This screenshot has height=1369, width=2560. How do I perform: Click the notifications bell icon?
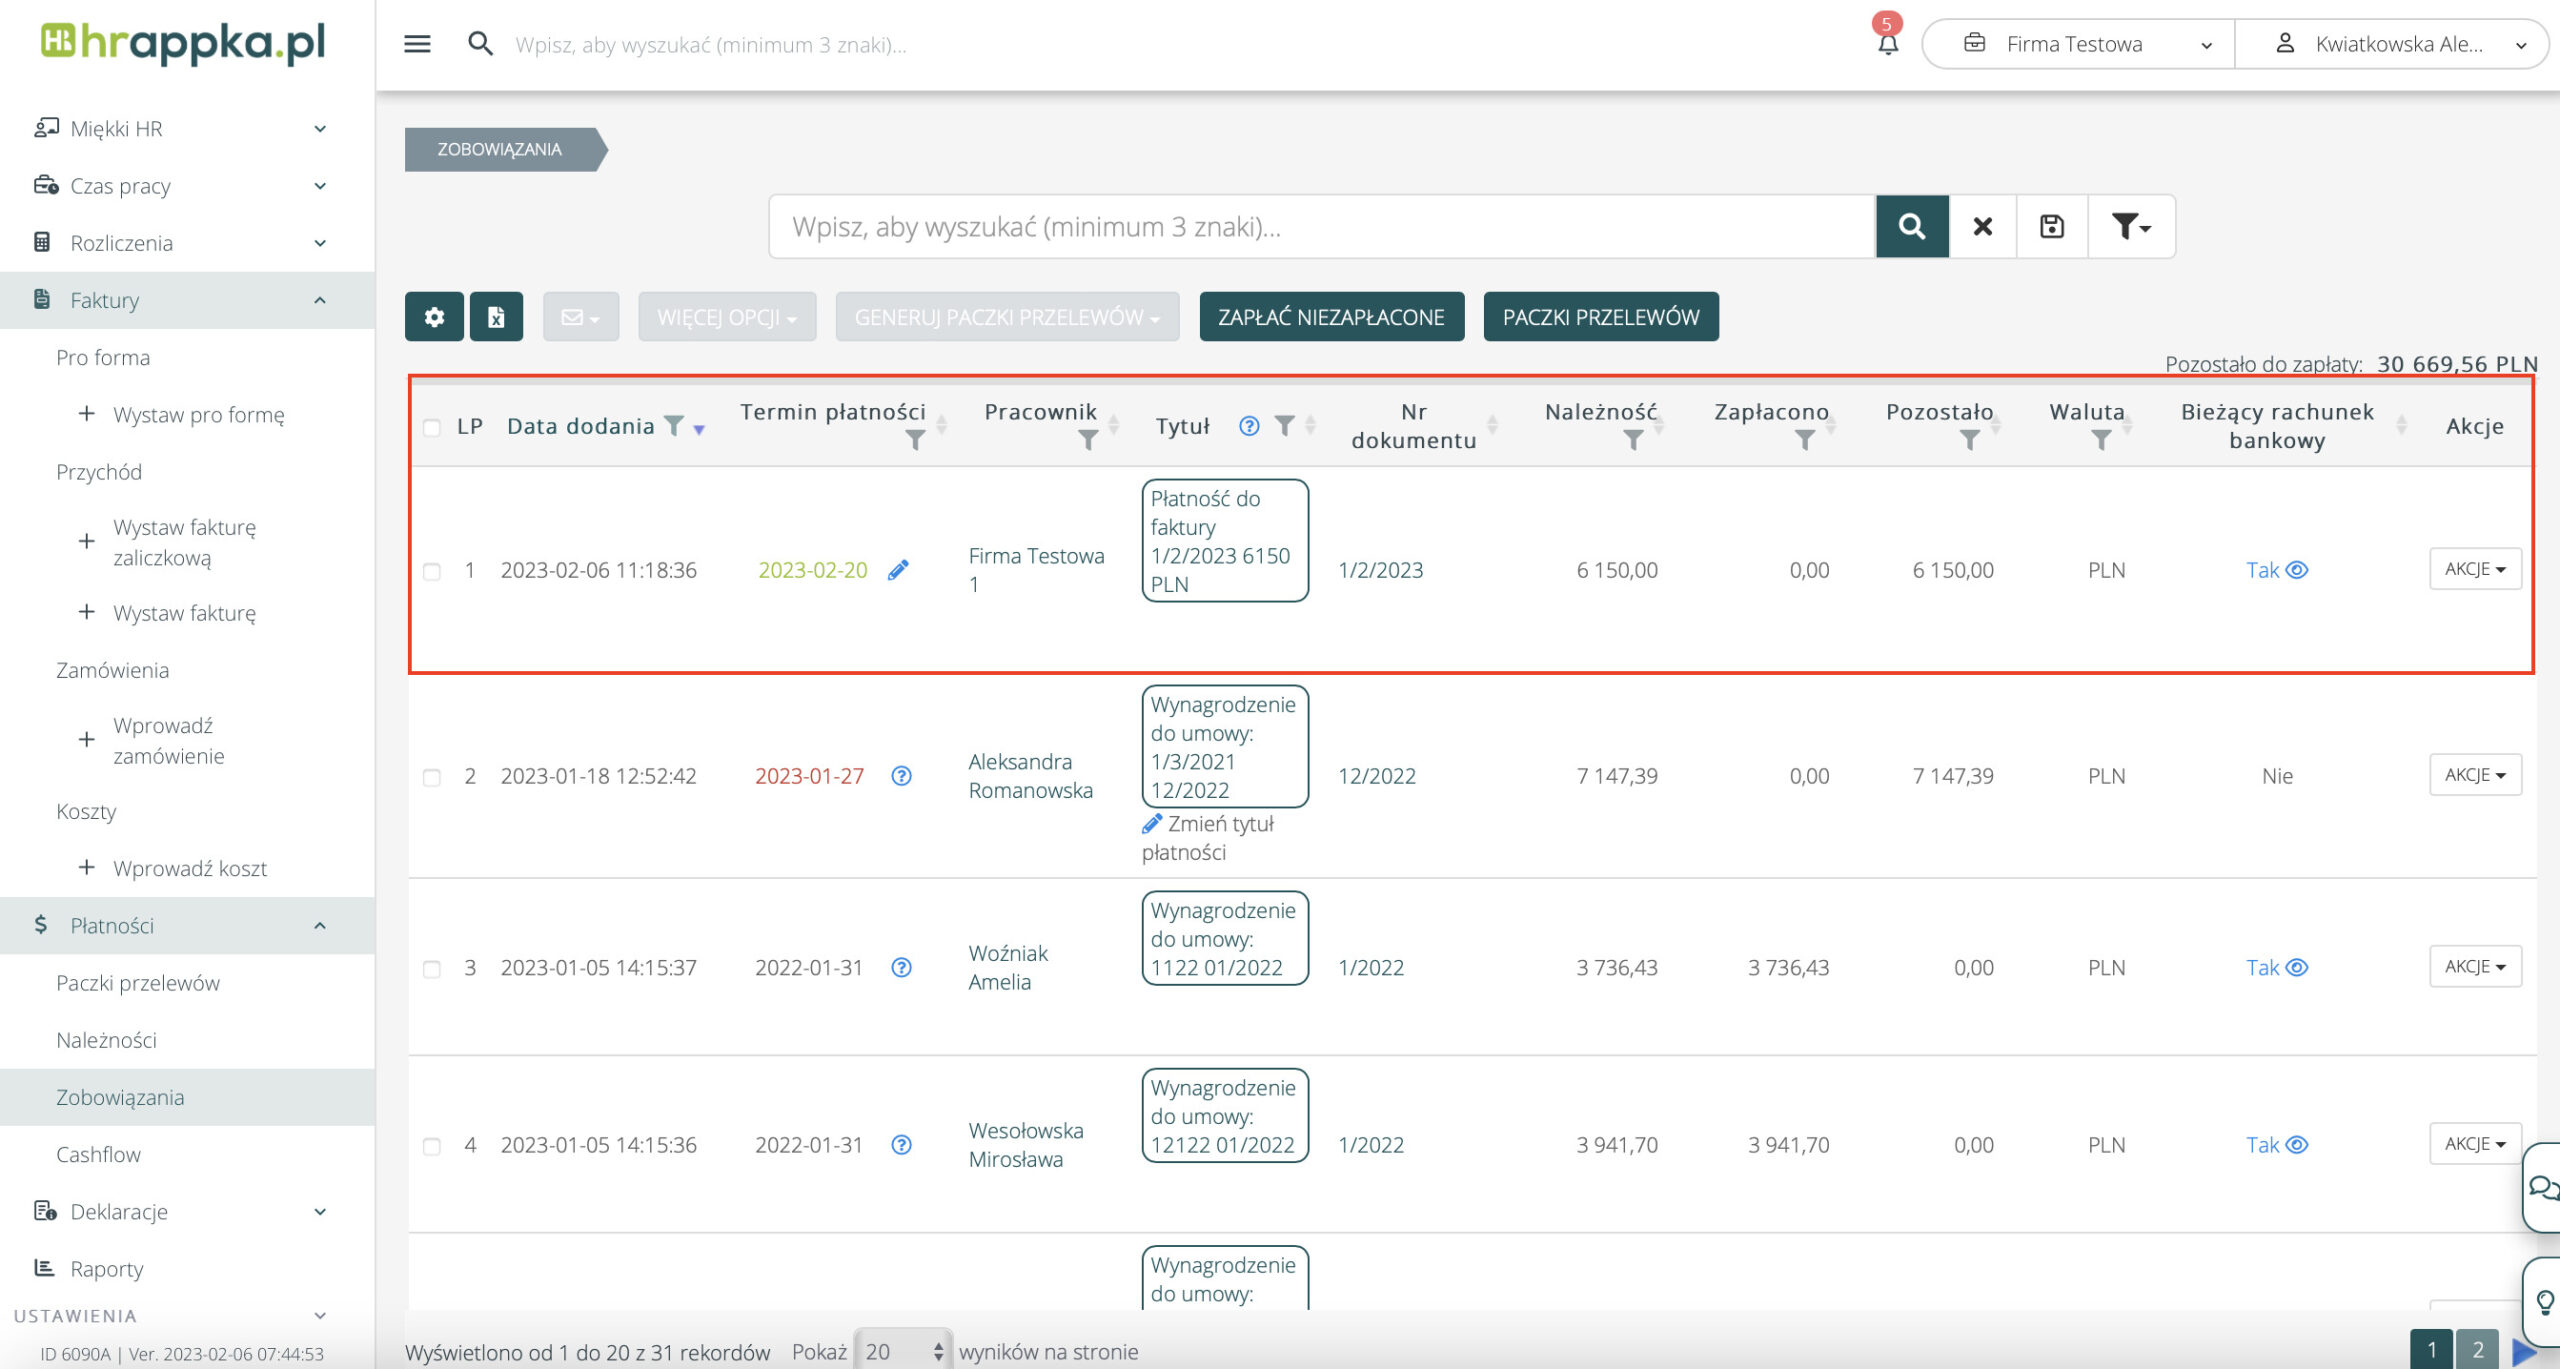[x=1887, y=44]
